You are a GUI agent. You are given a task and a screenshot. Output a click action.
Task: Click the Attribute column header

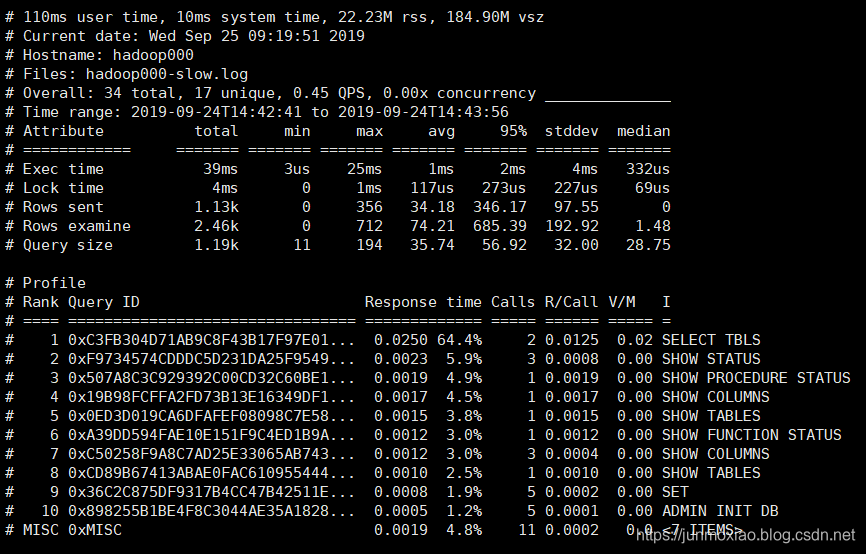(x=63, y=131)
